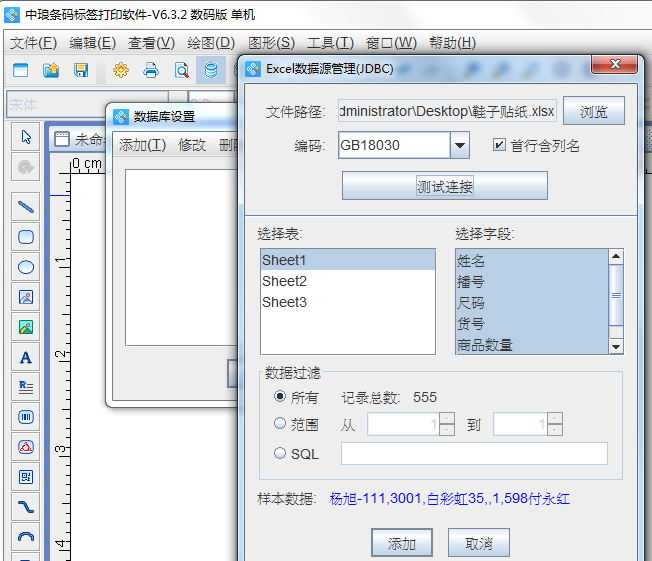
Task: Select the 范围 radio button
Action: point(281,424)
